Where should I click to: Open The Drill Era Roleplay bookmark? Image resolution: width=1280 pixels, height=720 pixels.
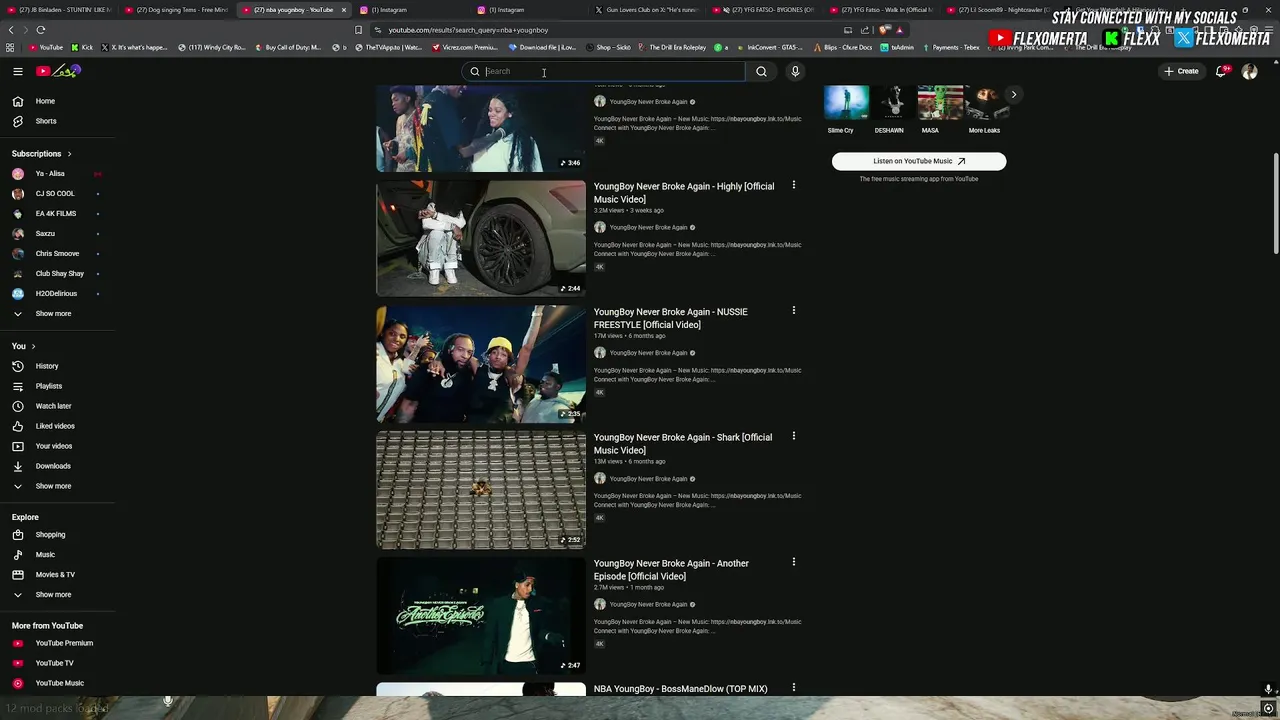[672, 47]
